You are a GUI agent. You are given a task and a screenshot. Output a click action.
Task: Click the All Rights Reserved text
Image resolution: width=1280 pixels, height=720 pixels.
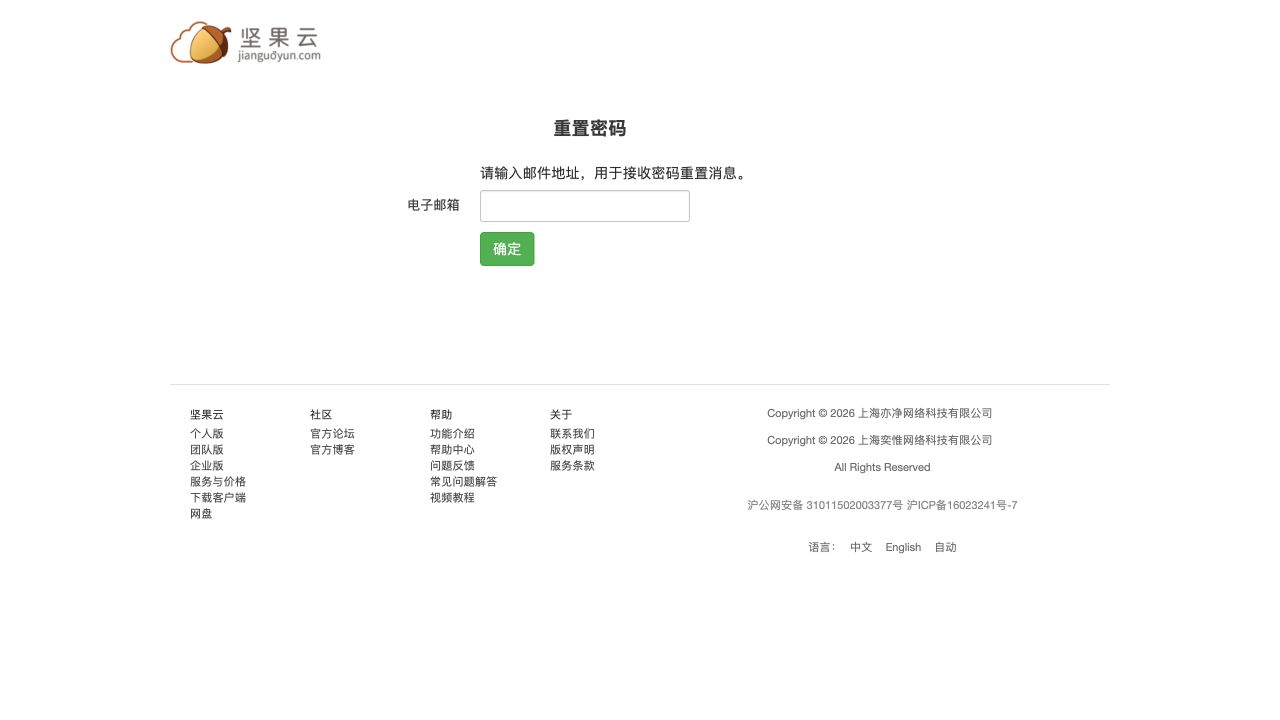(x=882, y=468)
